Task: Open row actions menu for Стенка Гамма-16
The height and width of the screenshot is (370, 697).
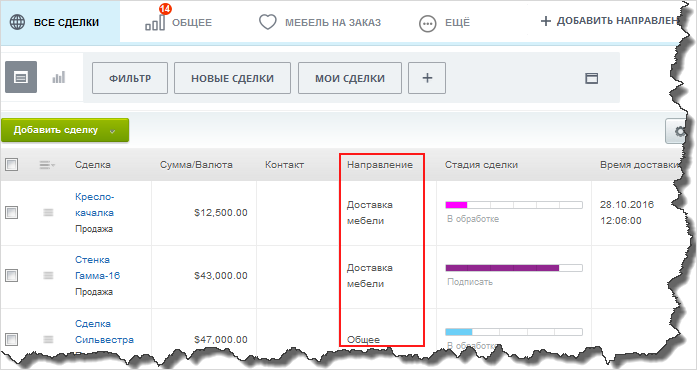Action: coord(48,276)
